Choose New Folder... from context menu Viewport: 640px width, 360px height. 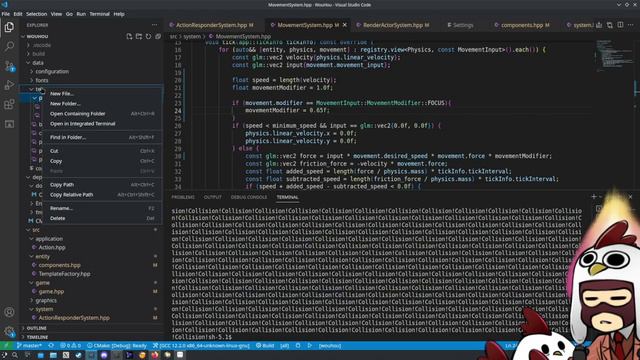[102, 104]
